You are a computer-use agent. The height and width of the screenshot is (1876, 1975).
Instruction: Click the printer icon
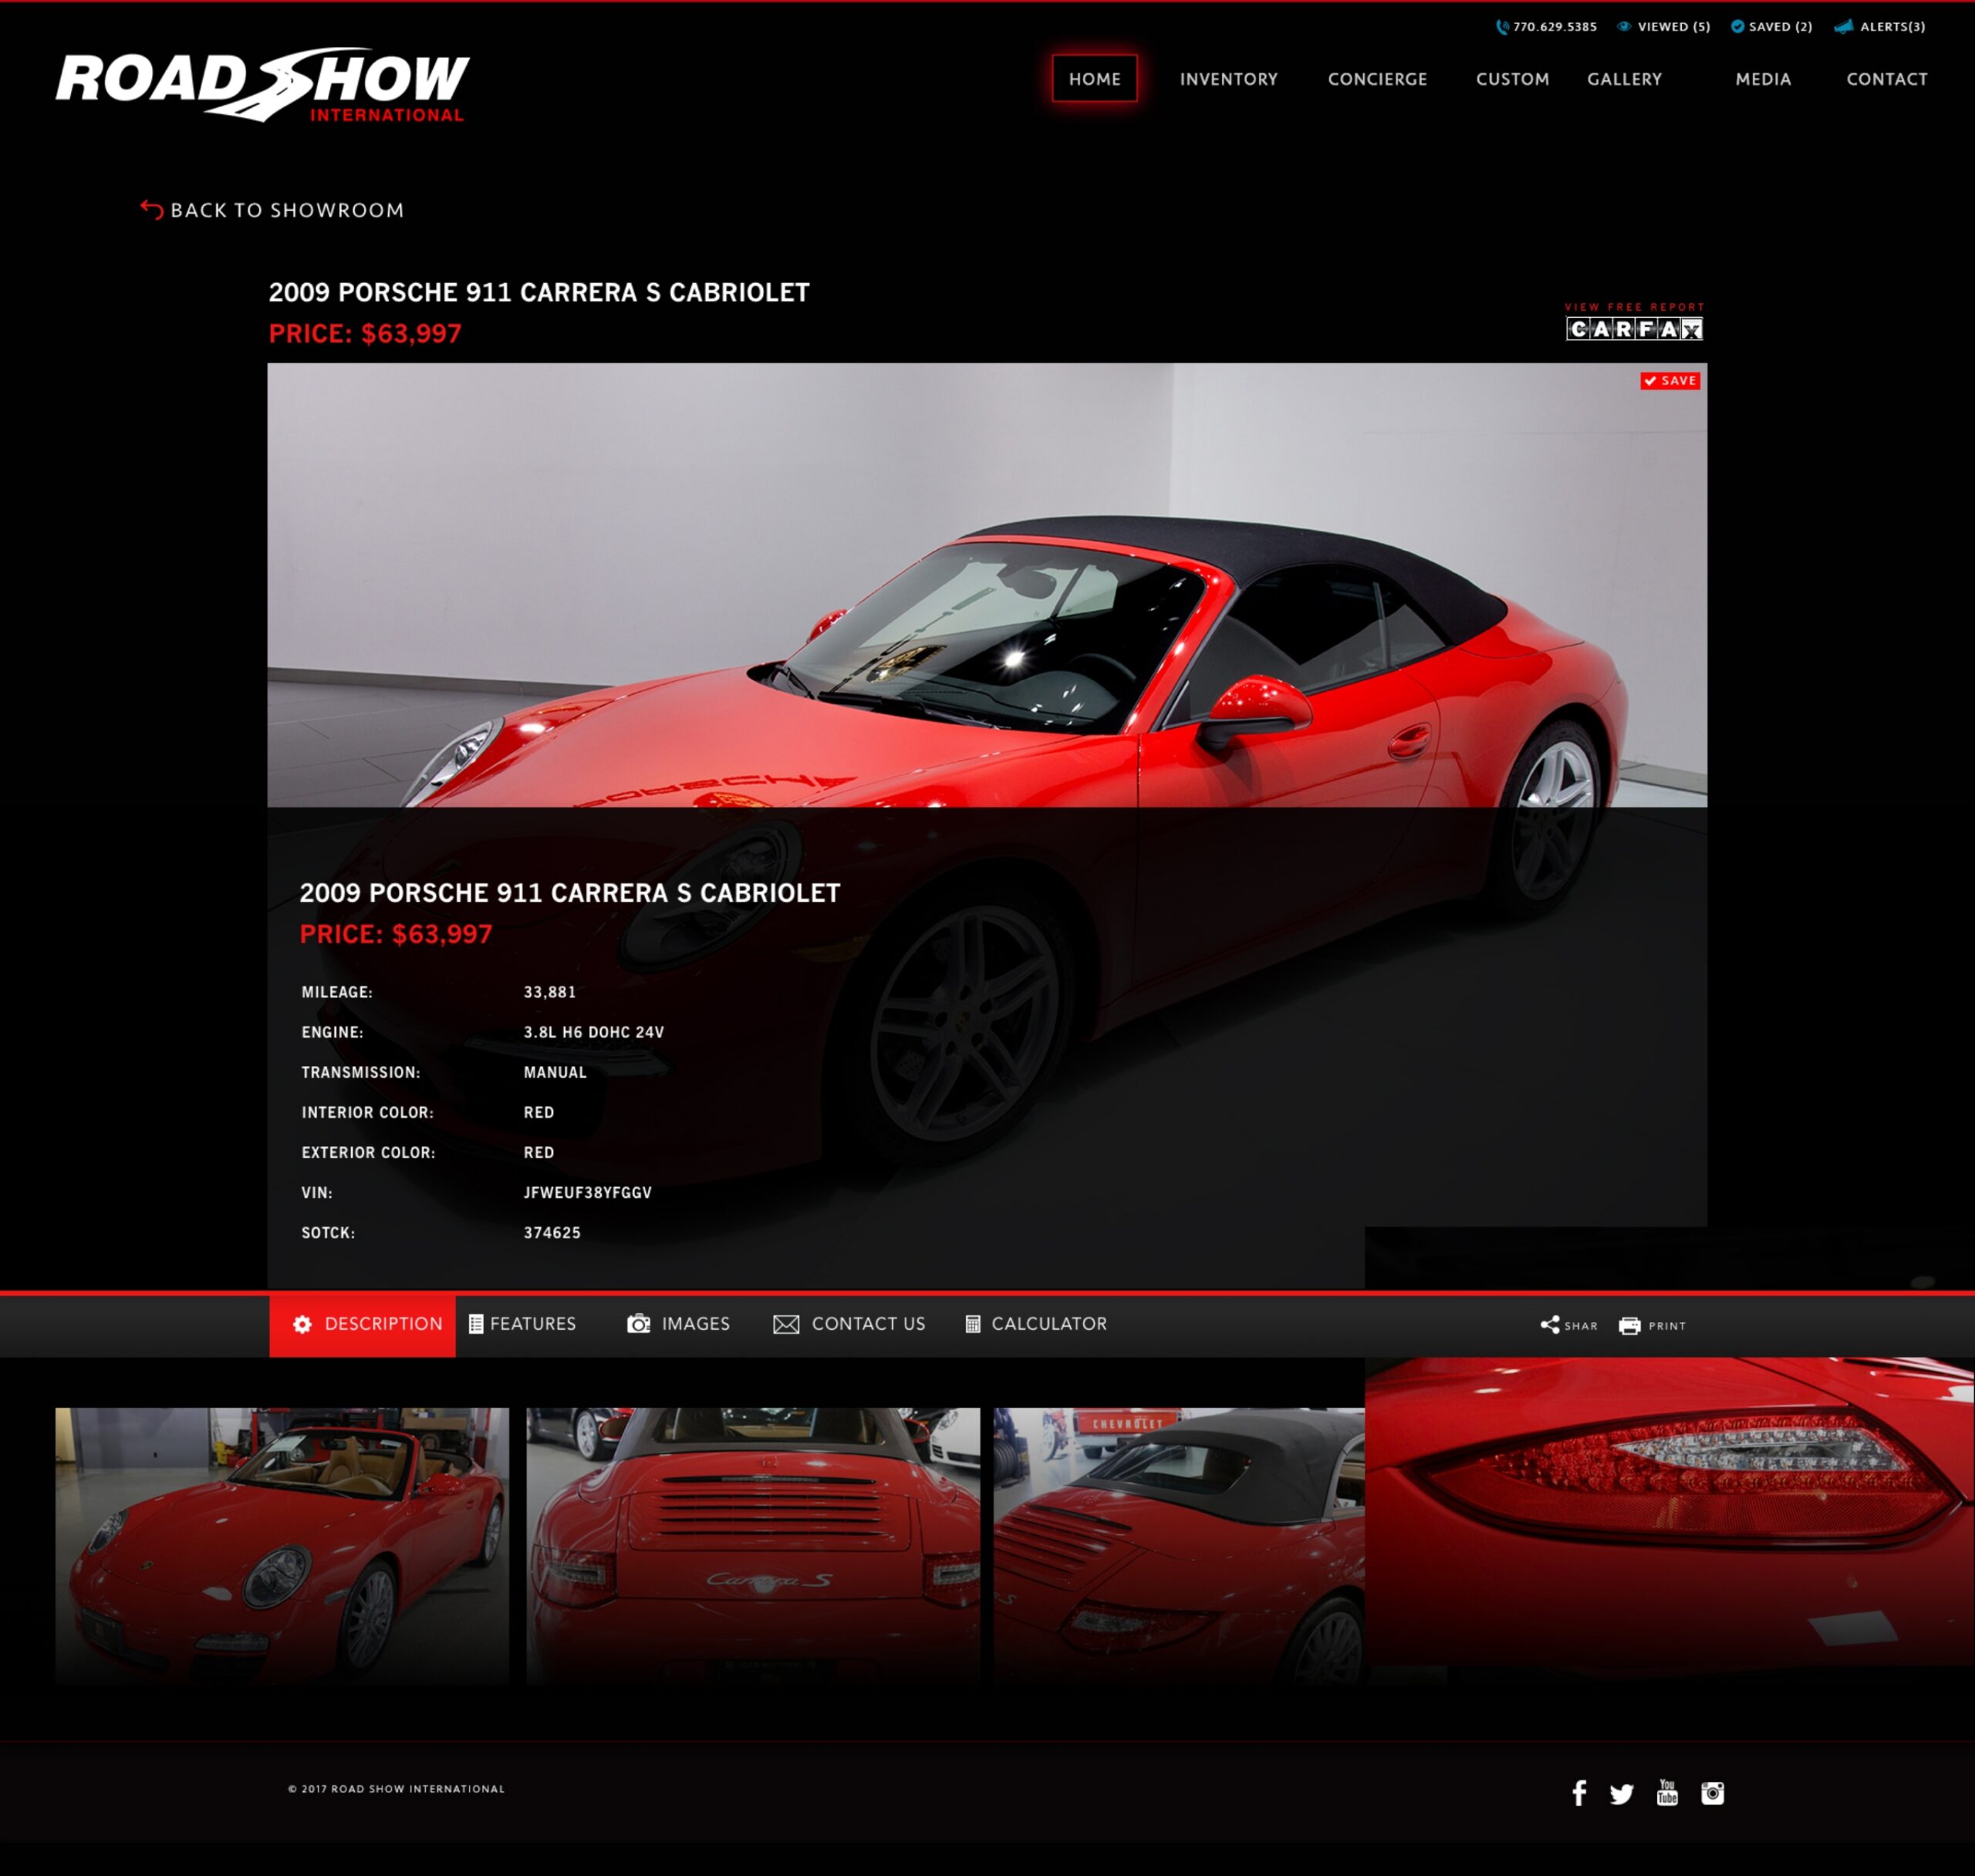[1630, 1326]
